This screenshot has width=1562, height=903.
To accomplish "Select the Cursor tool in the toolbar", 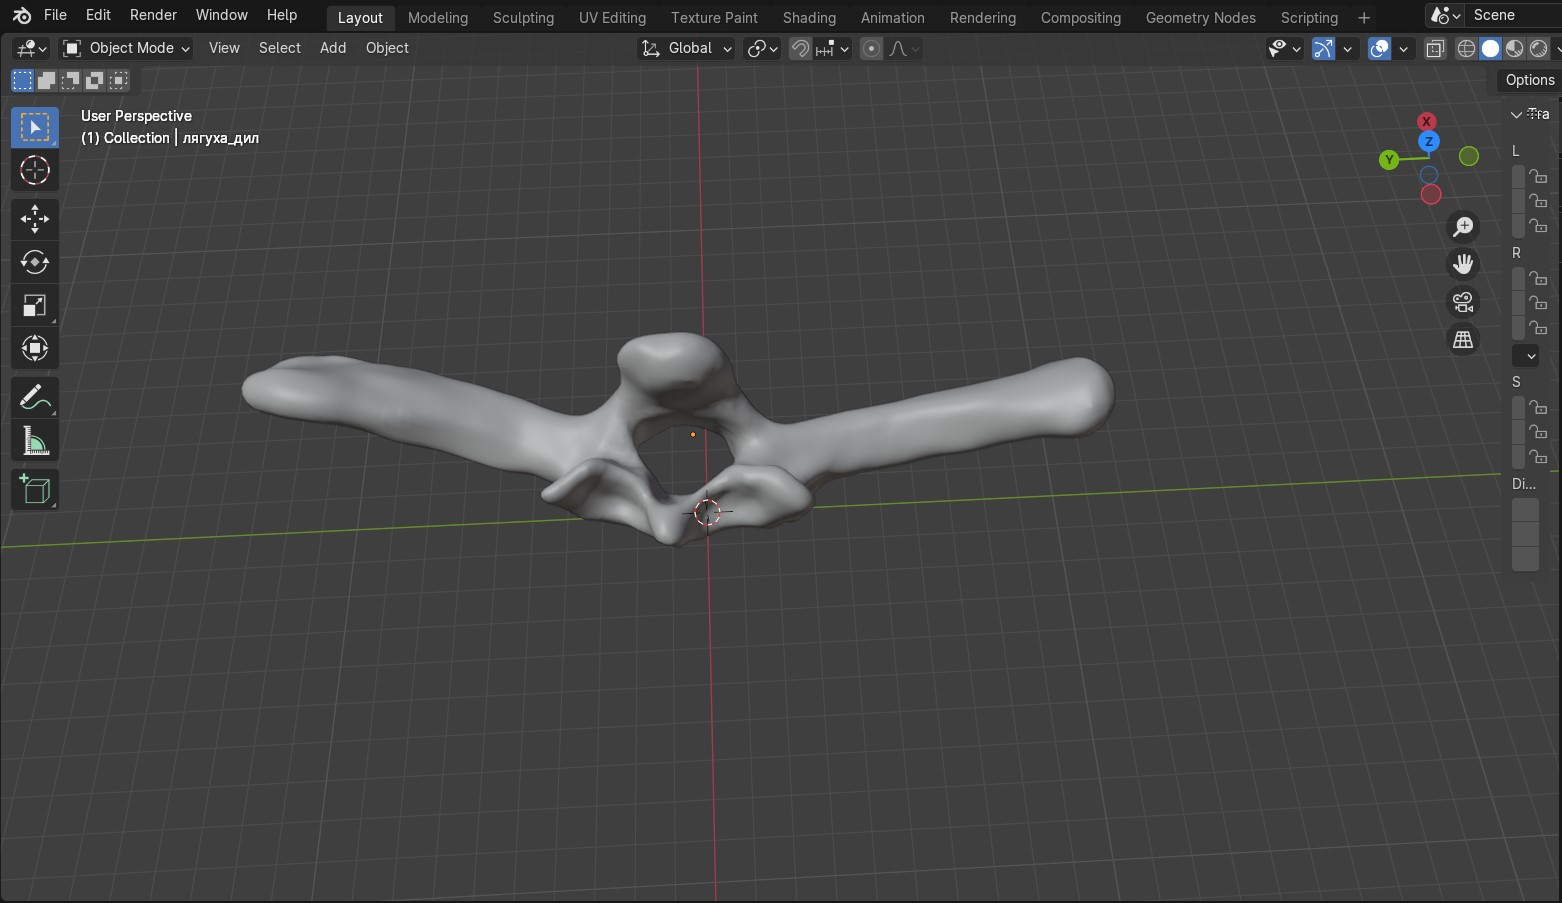I will pyautogui.click(x=35, y=171).
